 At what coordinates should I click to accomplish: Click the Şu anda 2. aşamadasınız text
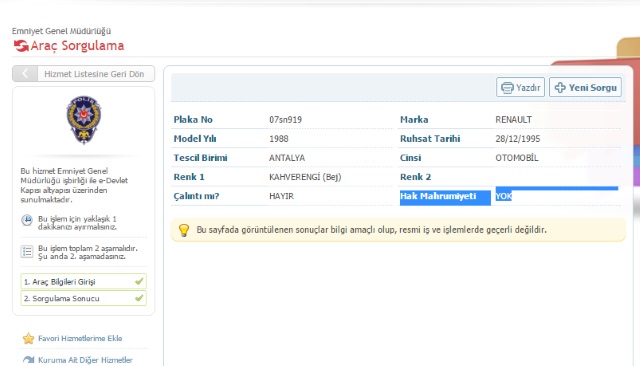tap(82, 256)
